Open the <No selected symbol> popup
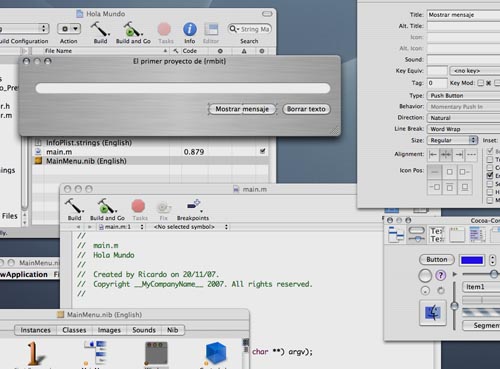Viewport: 500px width, 369px height. point(190,227)
